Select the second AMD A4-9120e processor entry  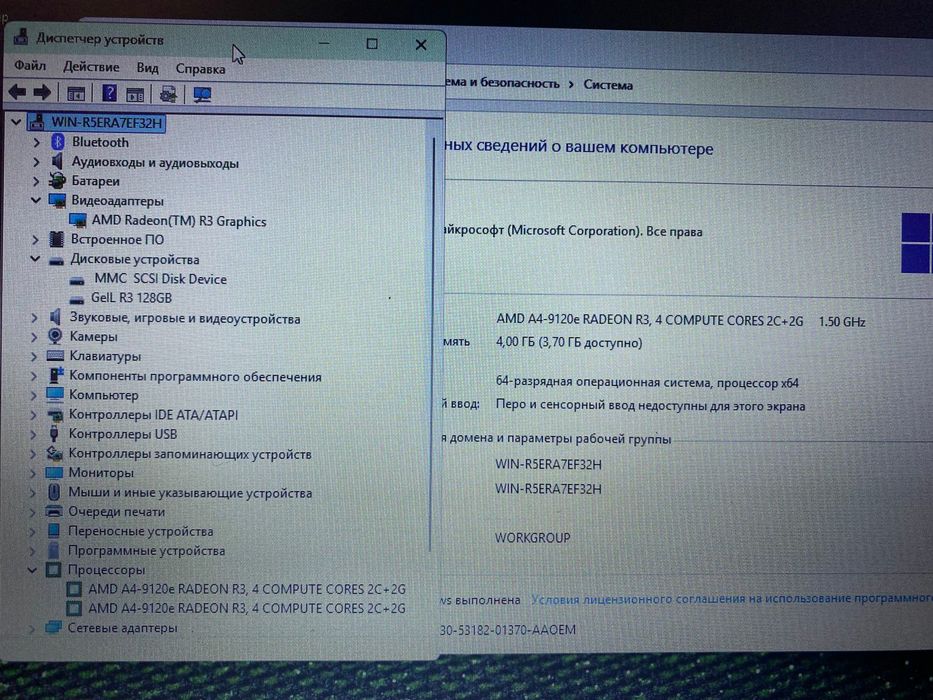(247, 608)
